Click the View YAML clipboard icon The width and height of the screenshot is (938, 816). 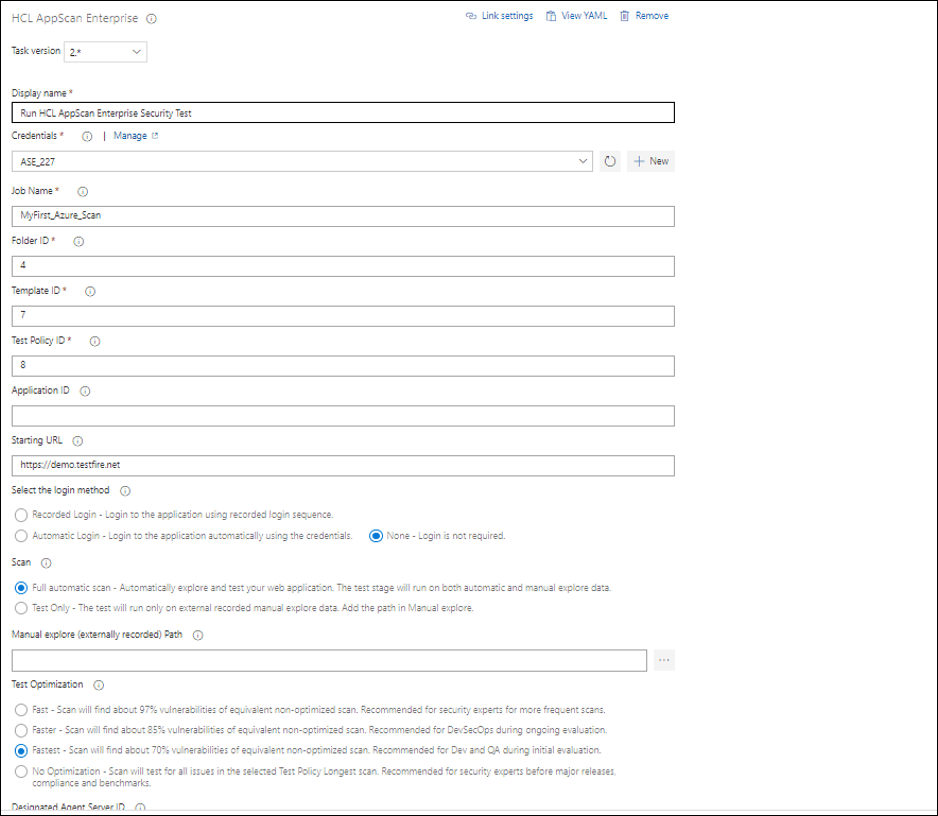pyautogui.click(x=551, y=16)
